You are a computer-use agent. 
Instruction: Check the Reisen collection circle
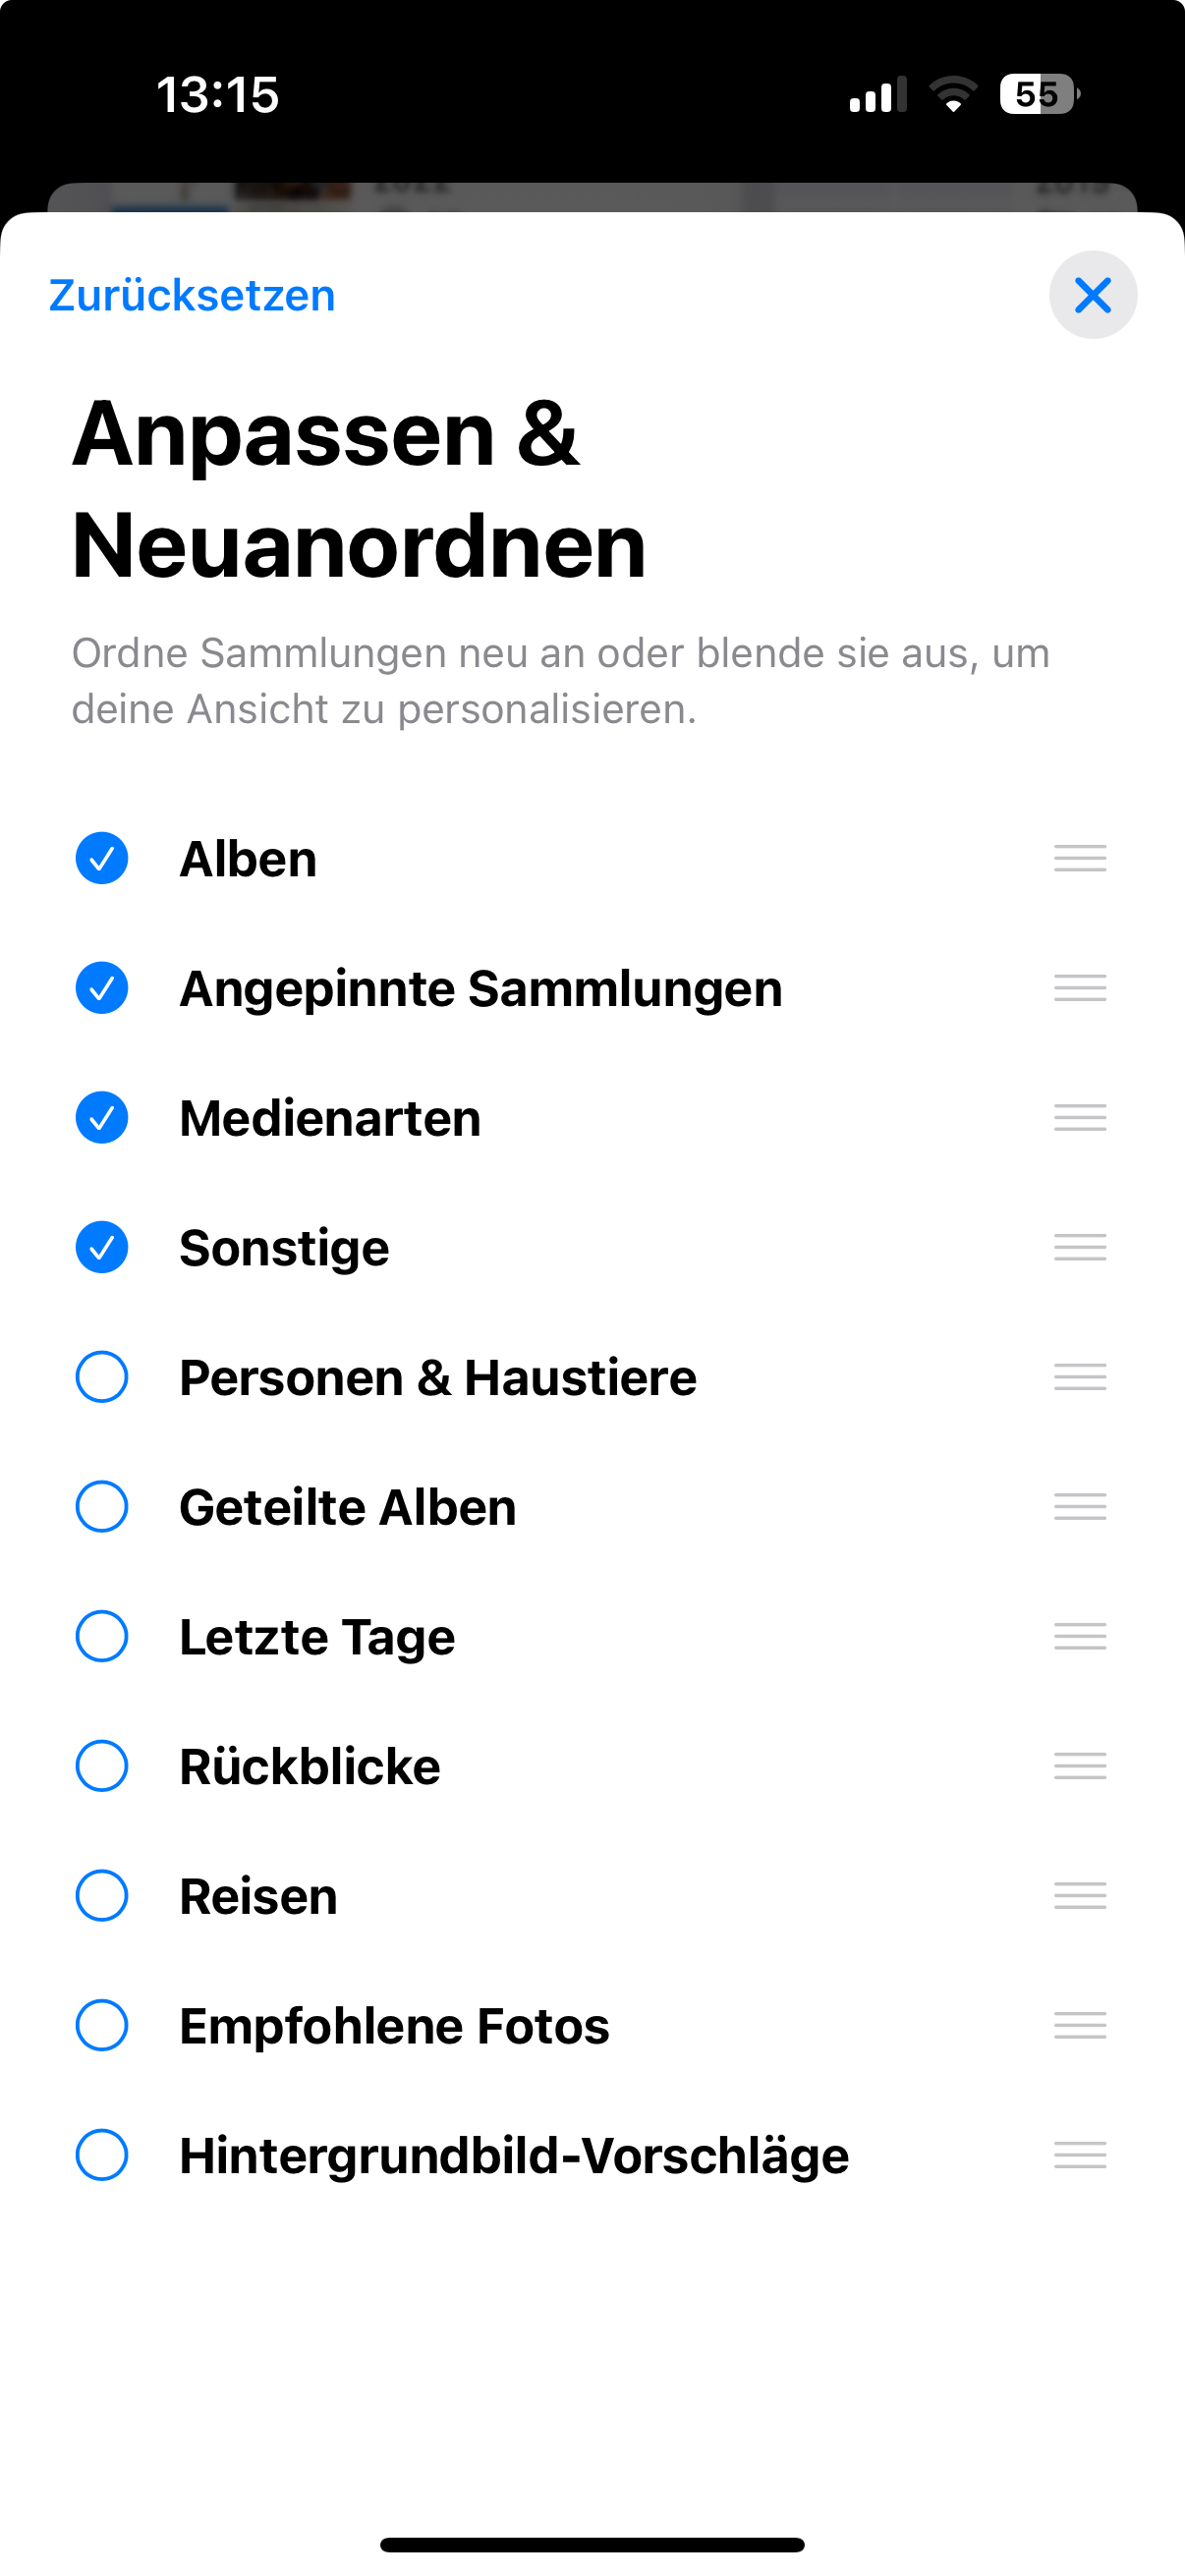(102, 1896)
